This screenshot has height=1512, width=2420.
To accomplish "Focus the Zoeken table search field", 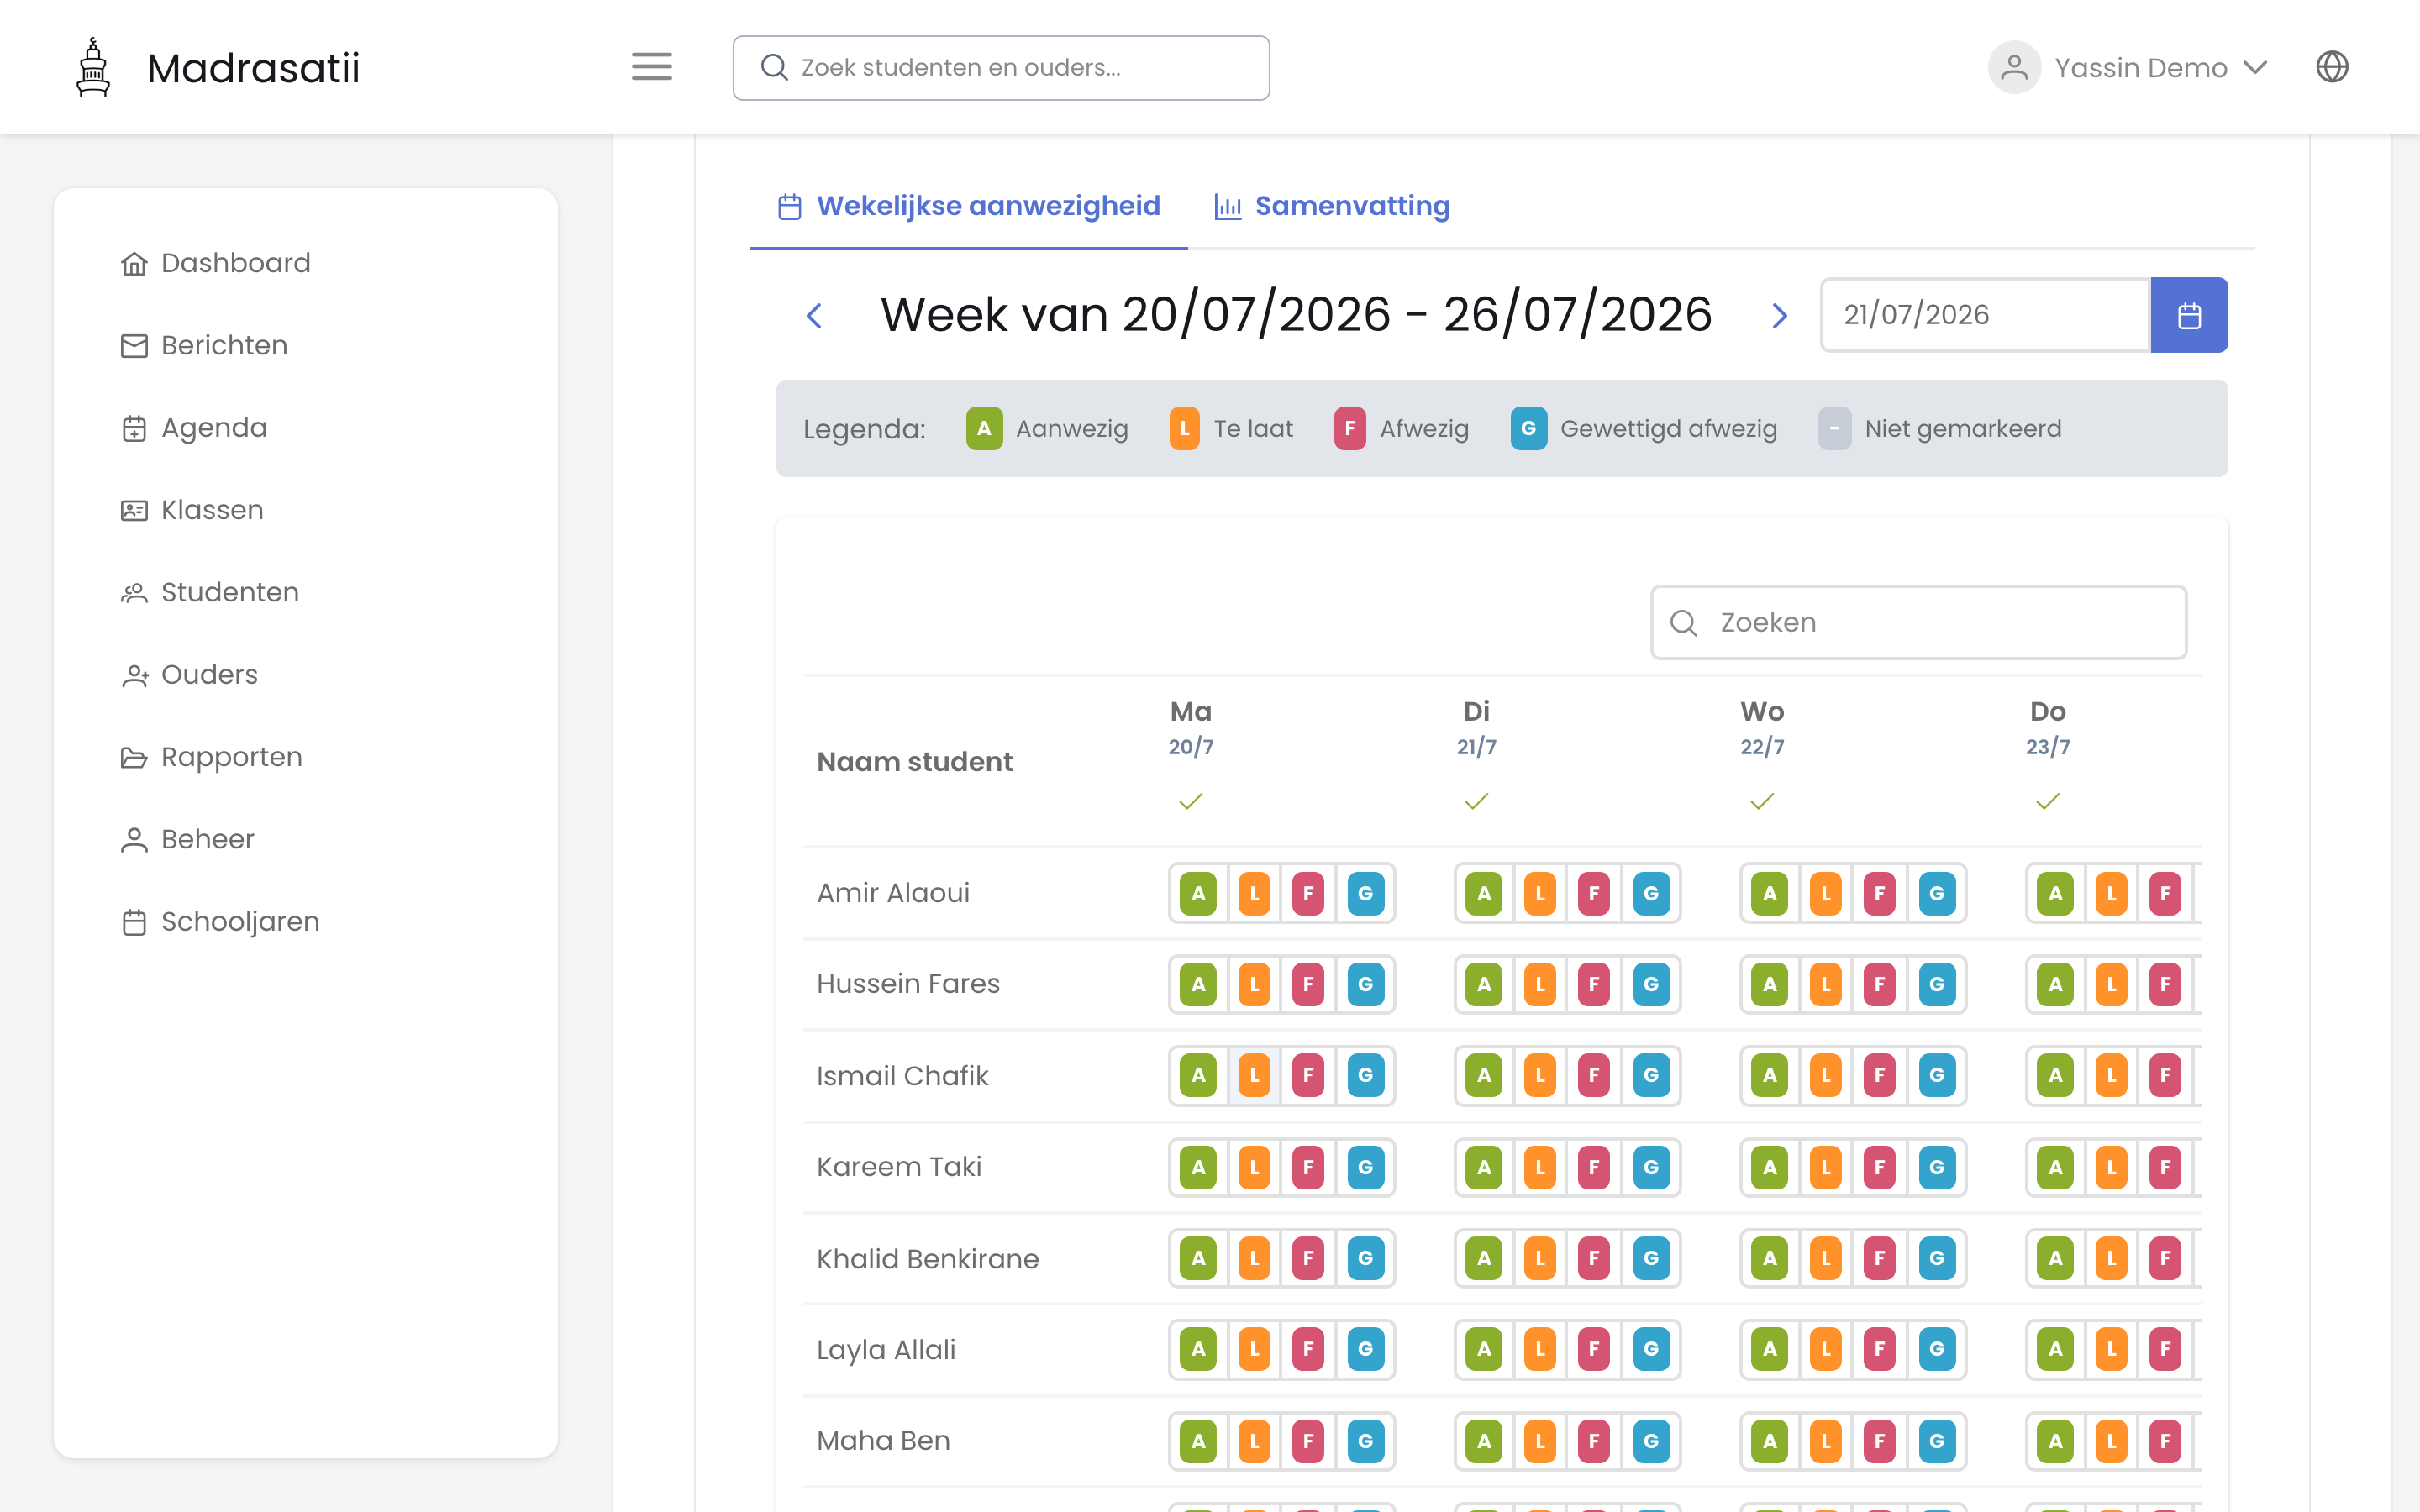I will [1918, 623].
